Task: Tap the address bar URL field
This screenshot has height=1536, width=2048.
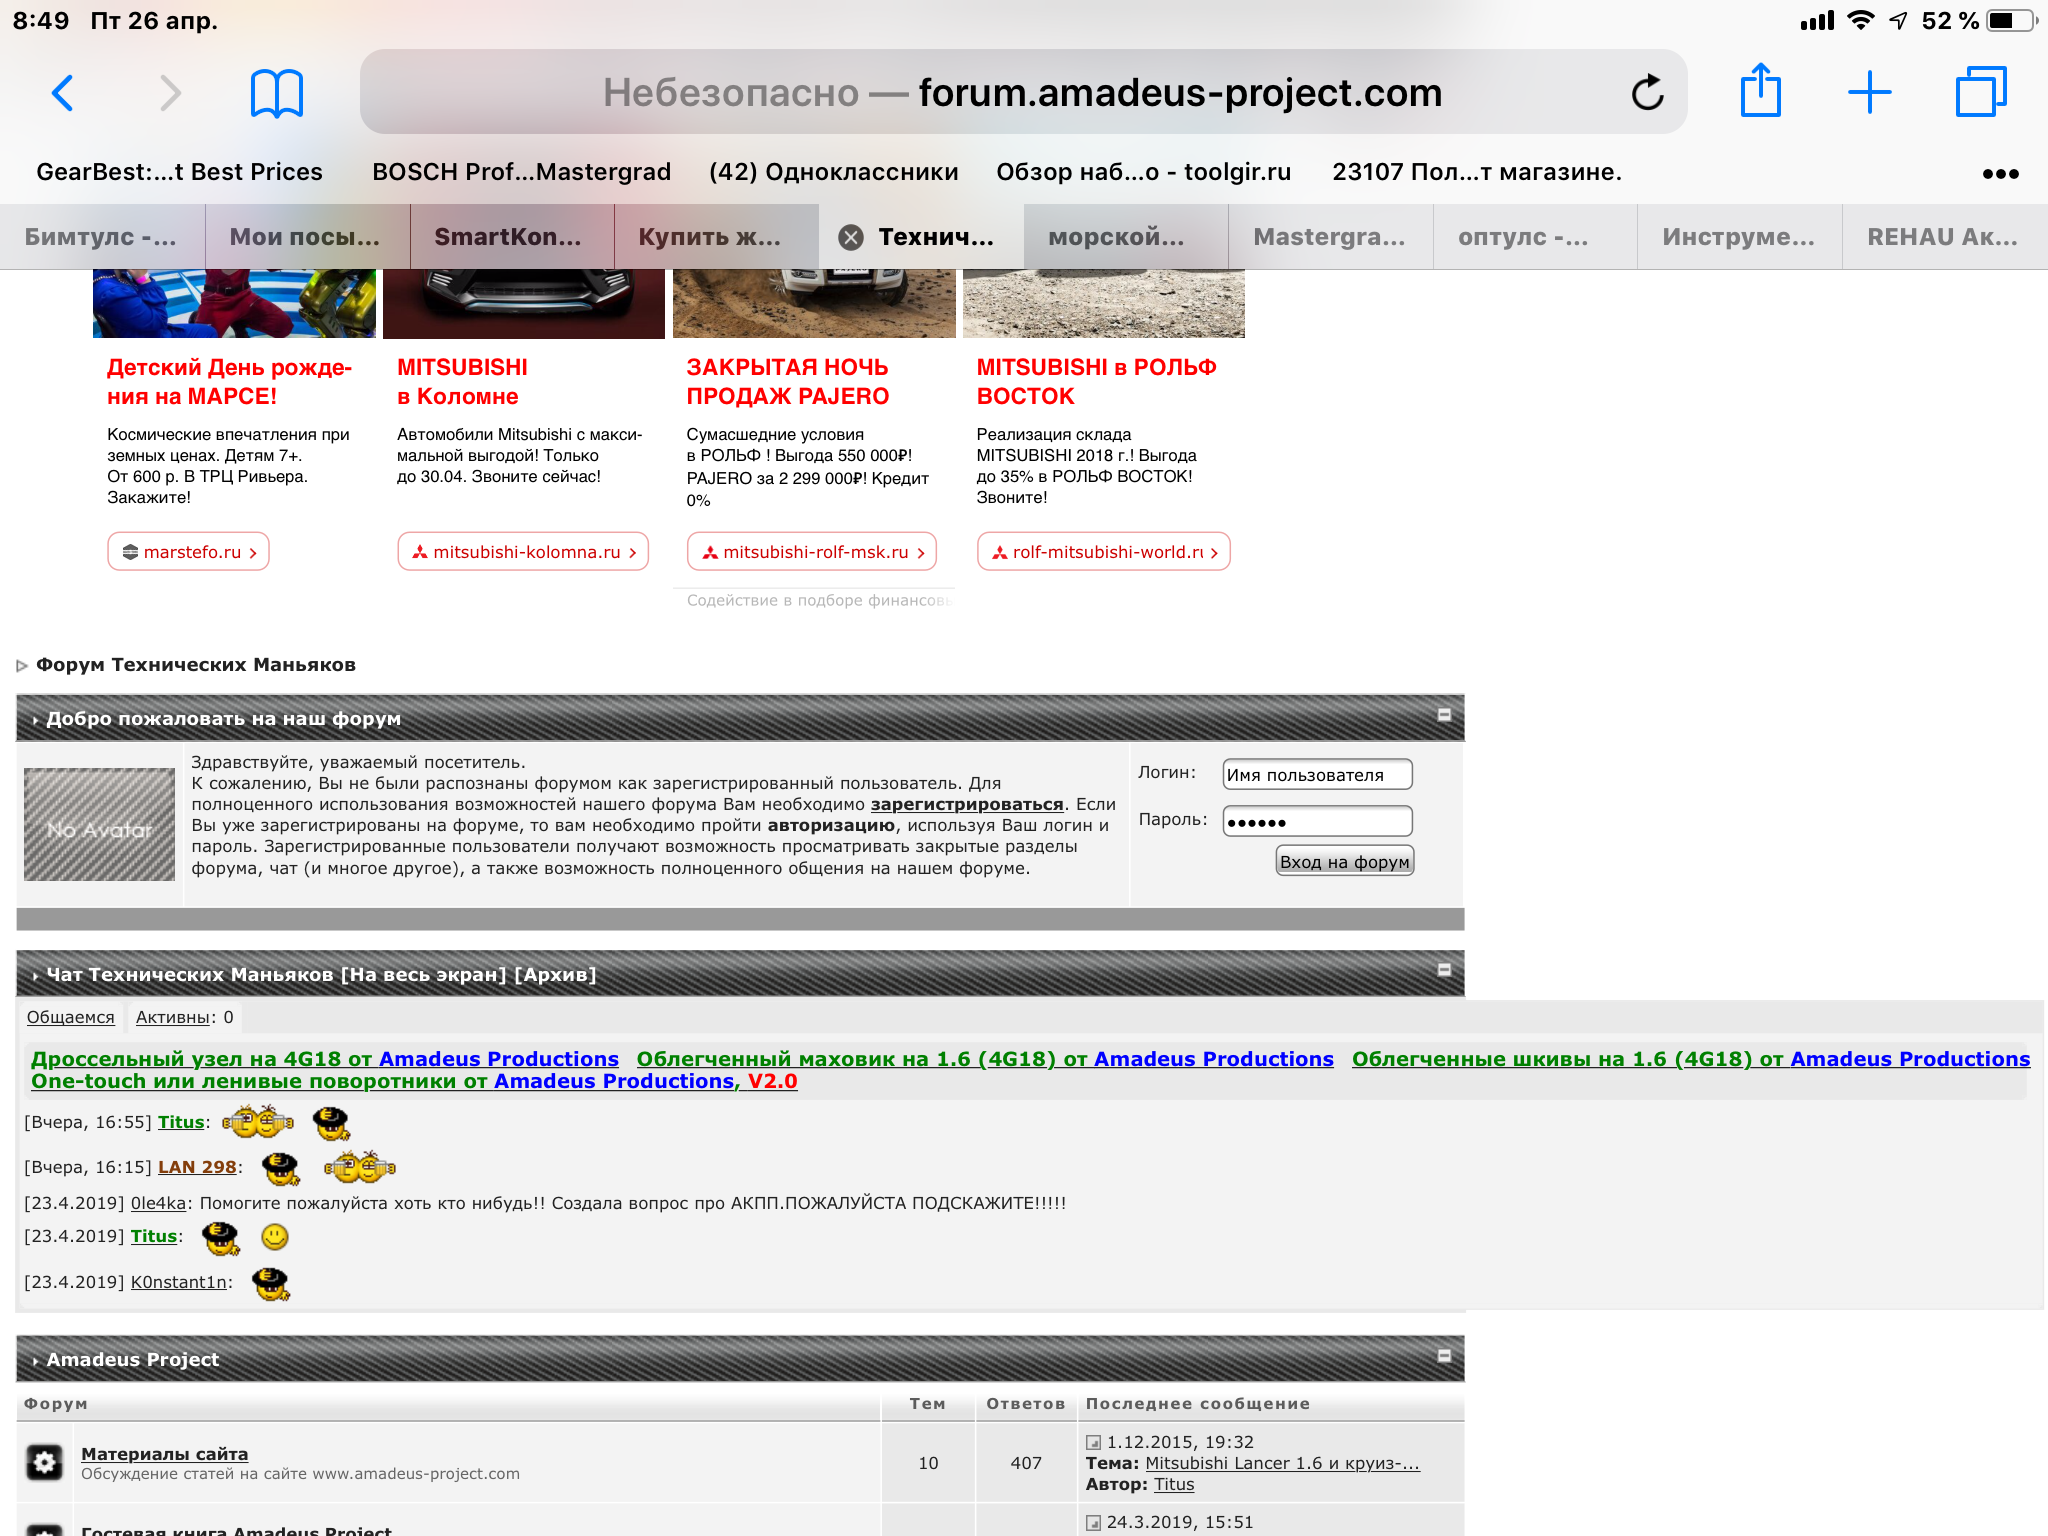Action: 1020,93
